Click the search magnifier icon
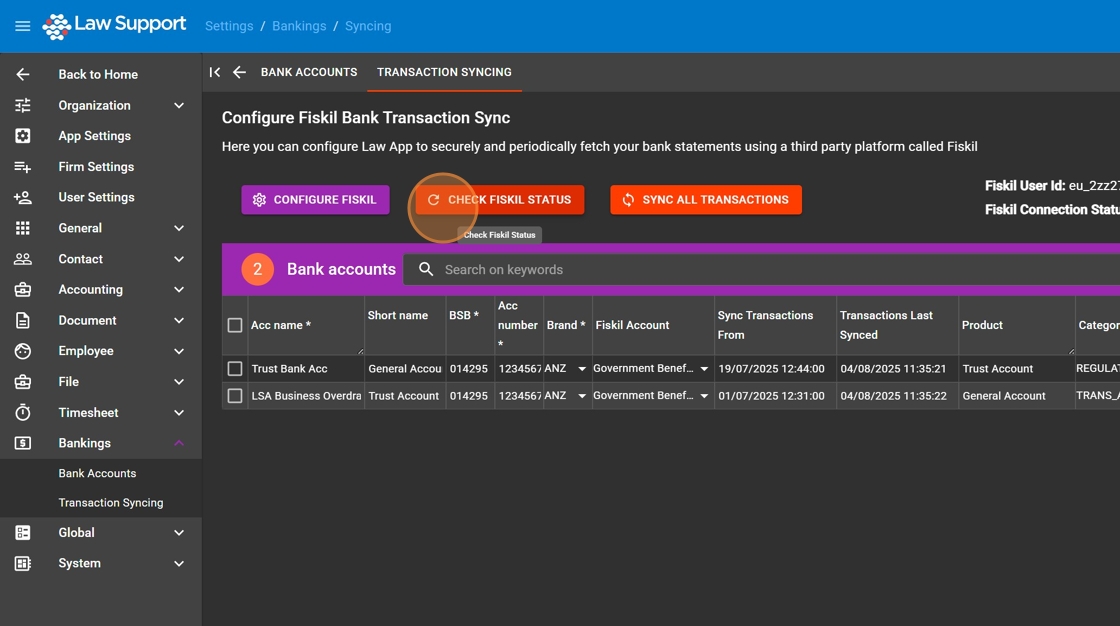The width and height of the screenshot is (1120, 626). (426, 269)
